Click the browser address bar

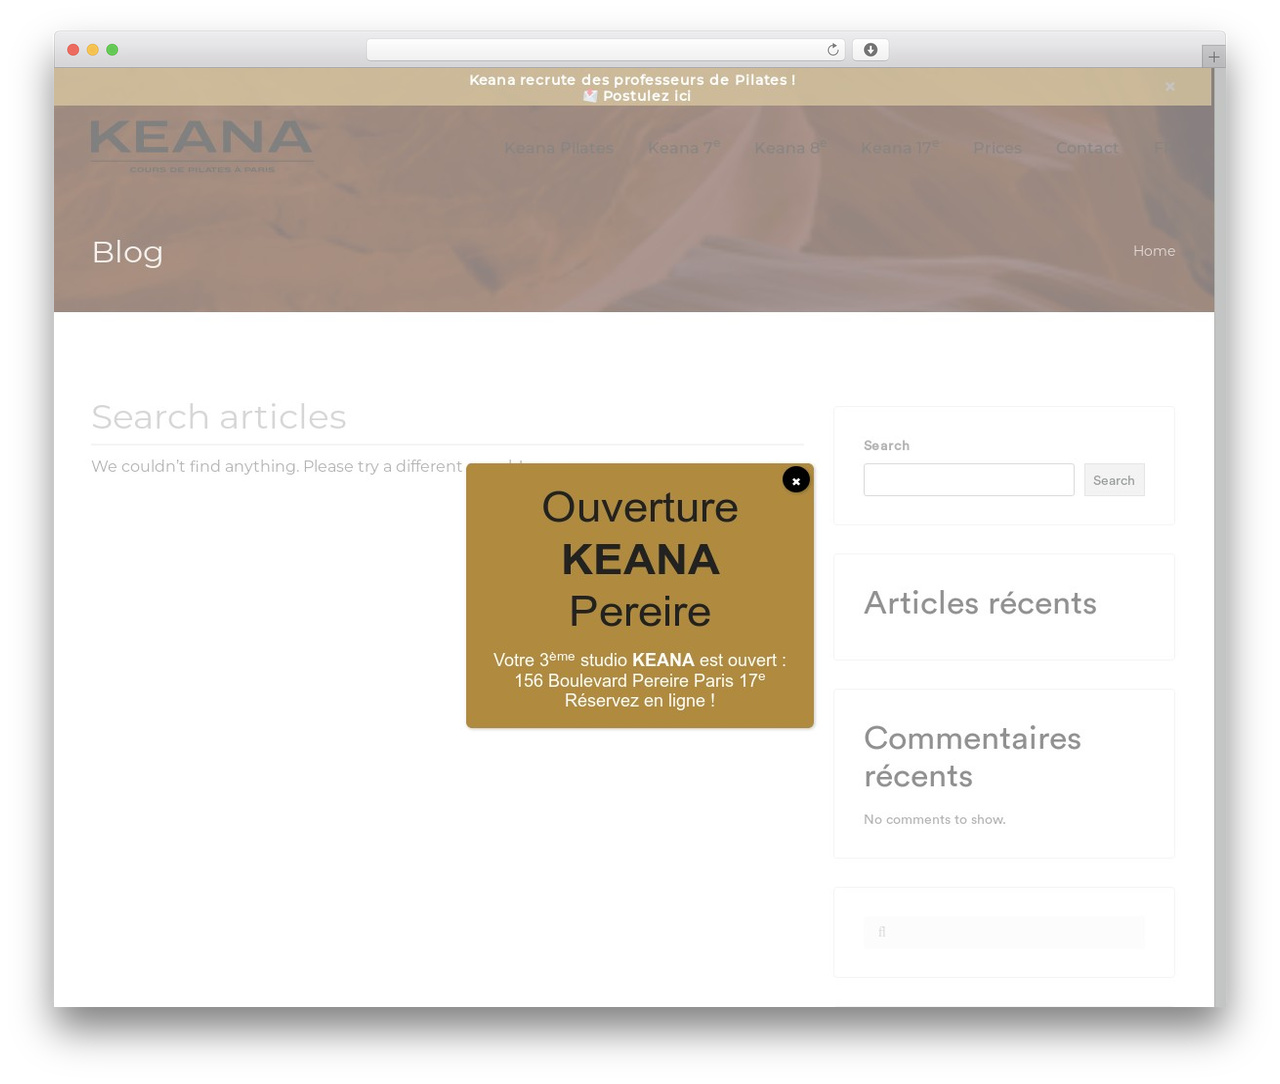tap(606, 50)
